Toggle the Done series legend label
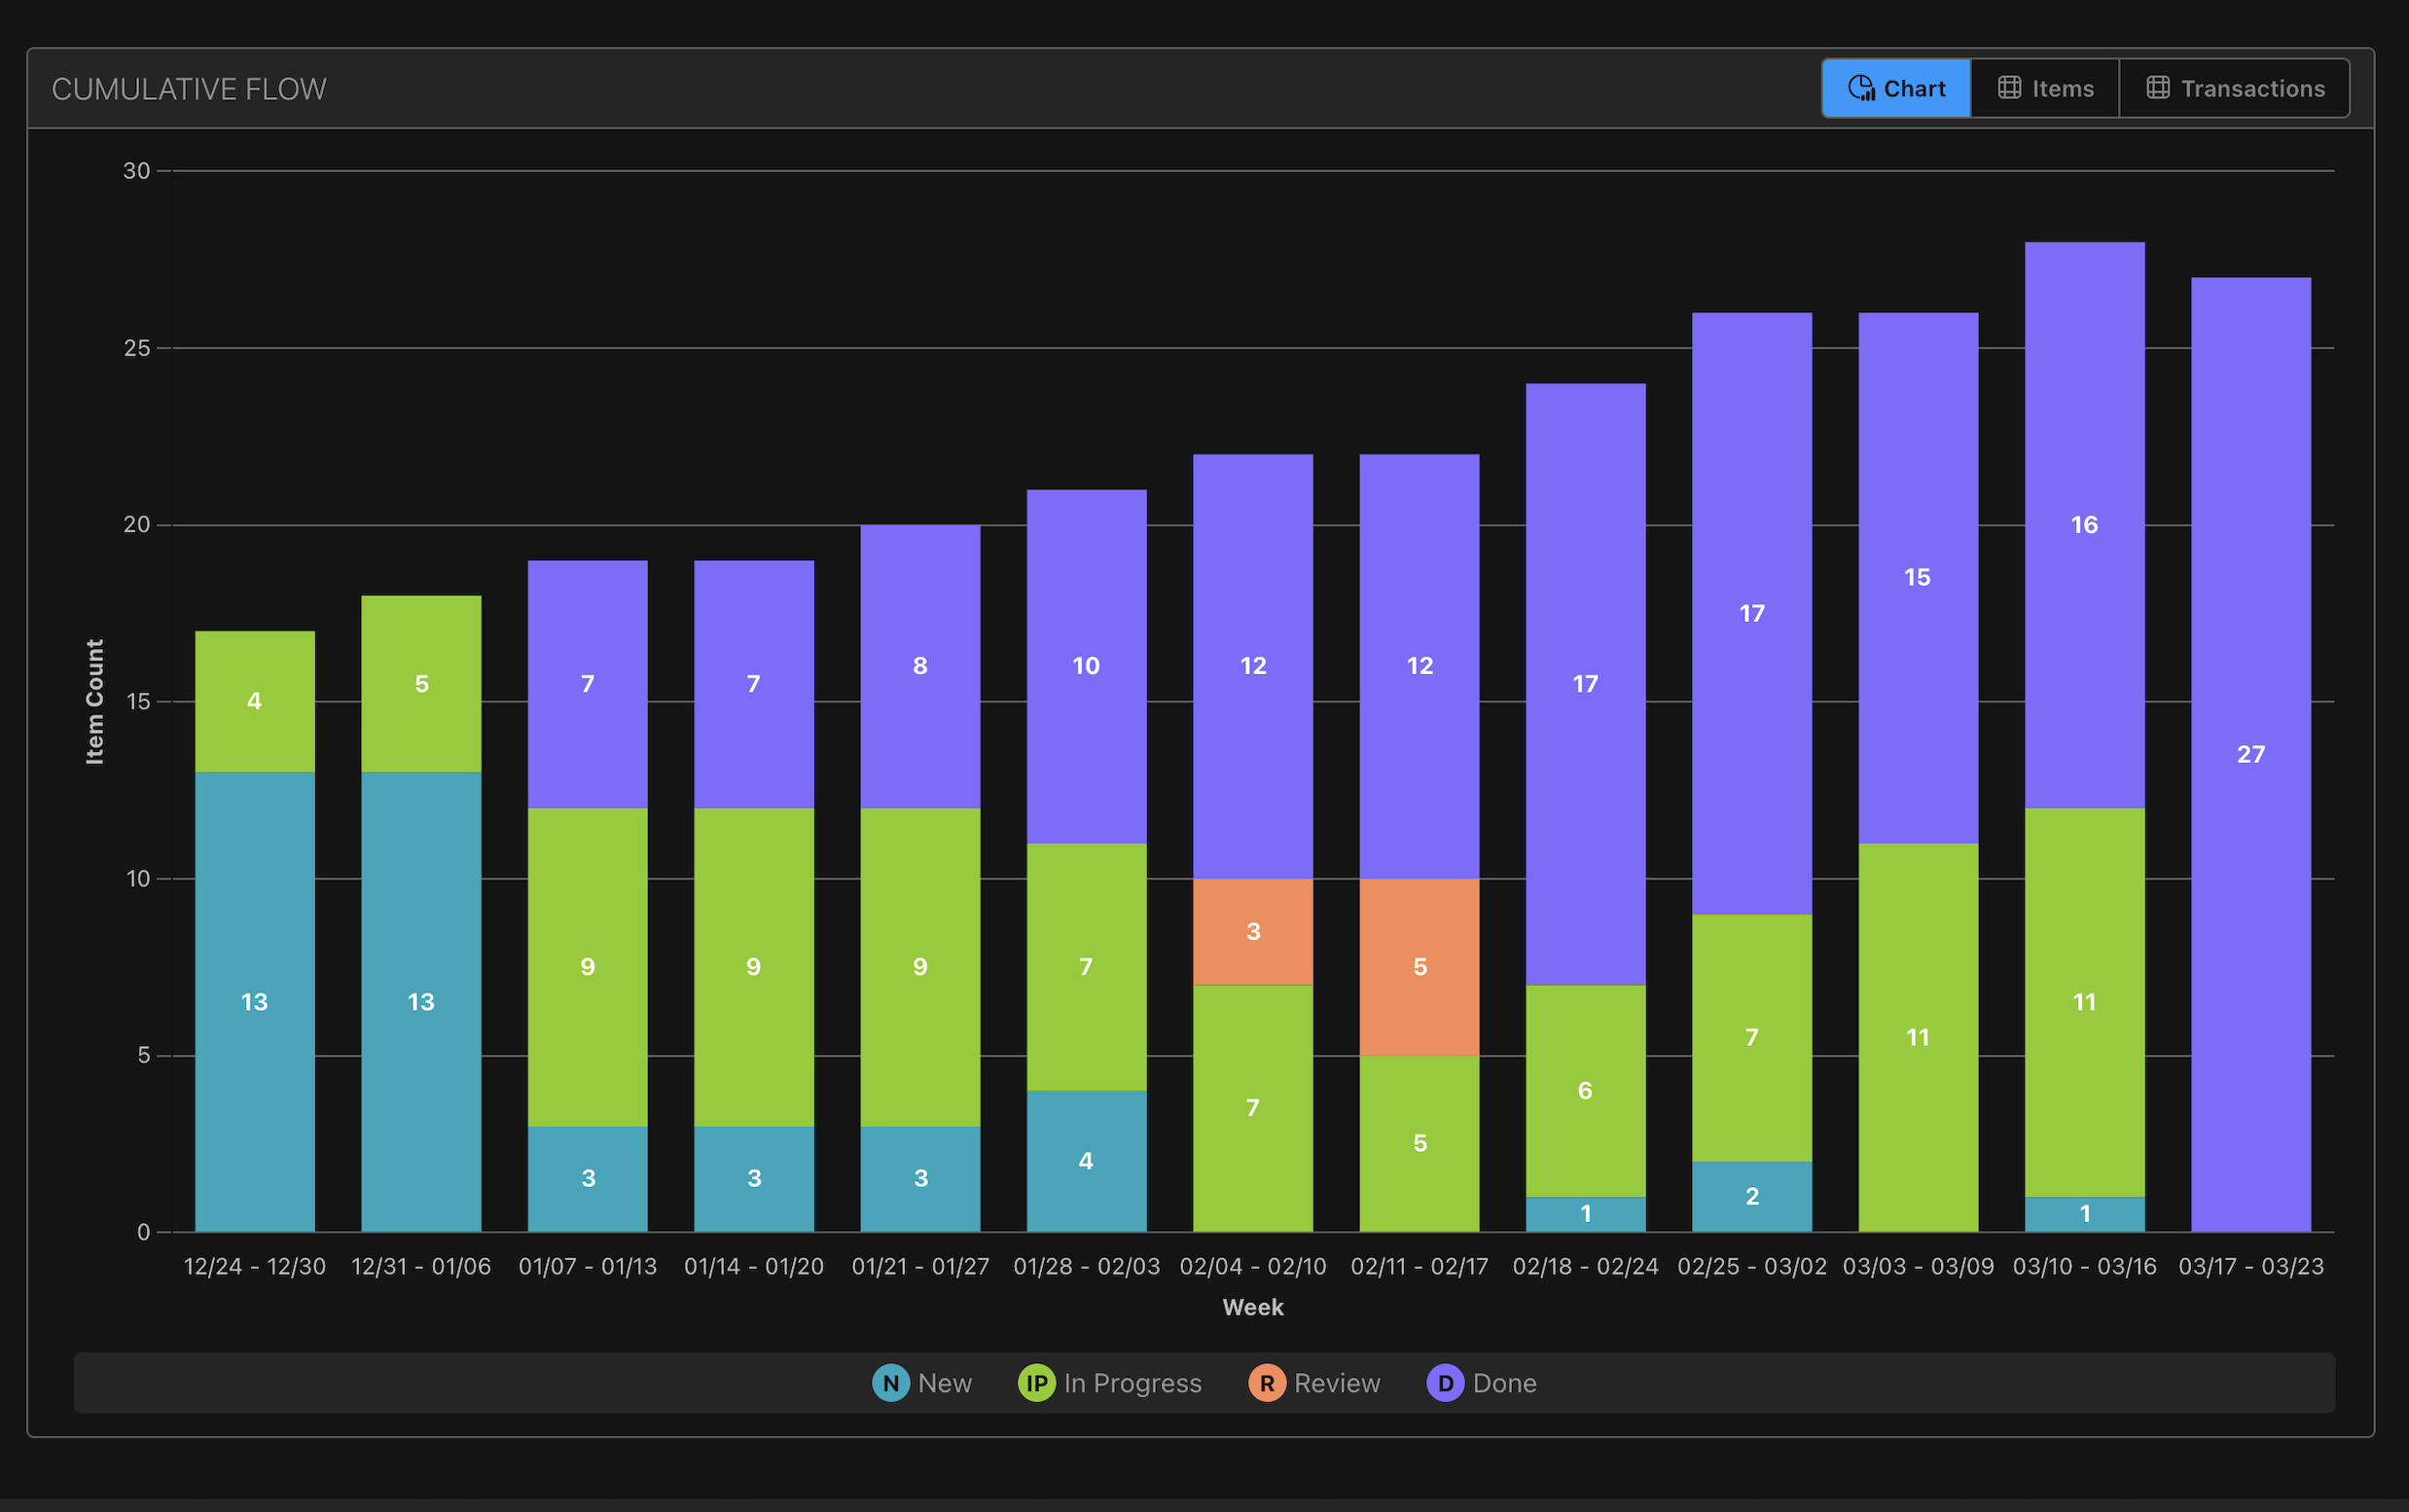 pos(1504,1383)
